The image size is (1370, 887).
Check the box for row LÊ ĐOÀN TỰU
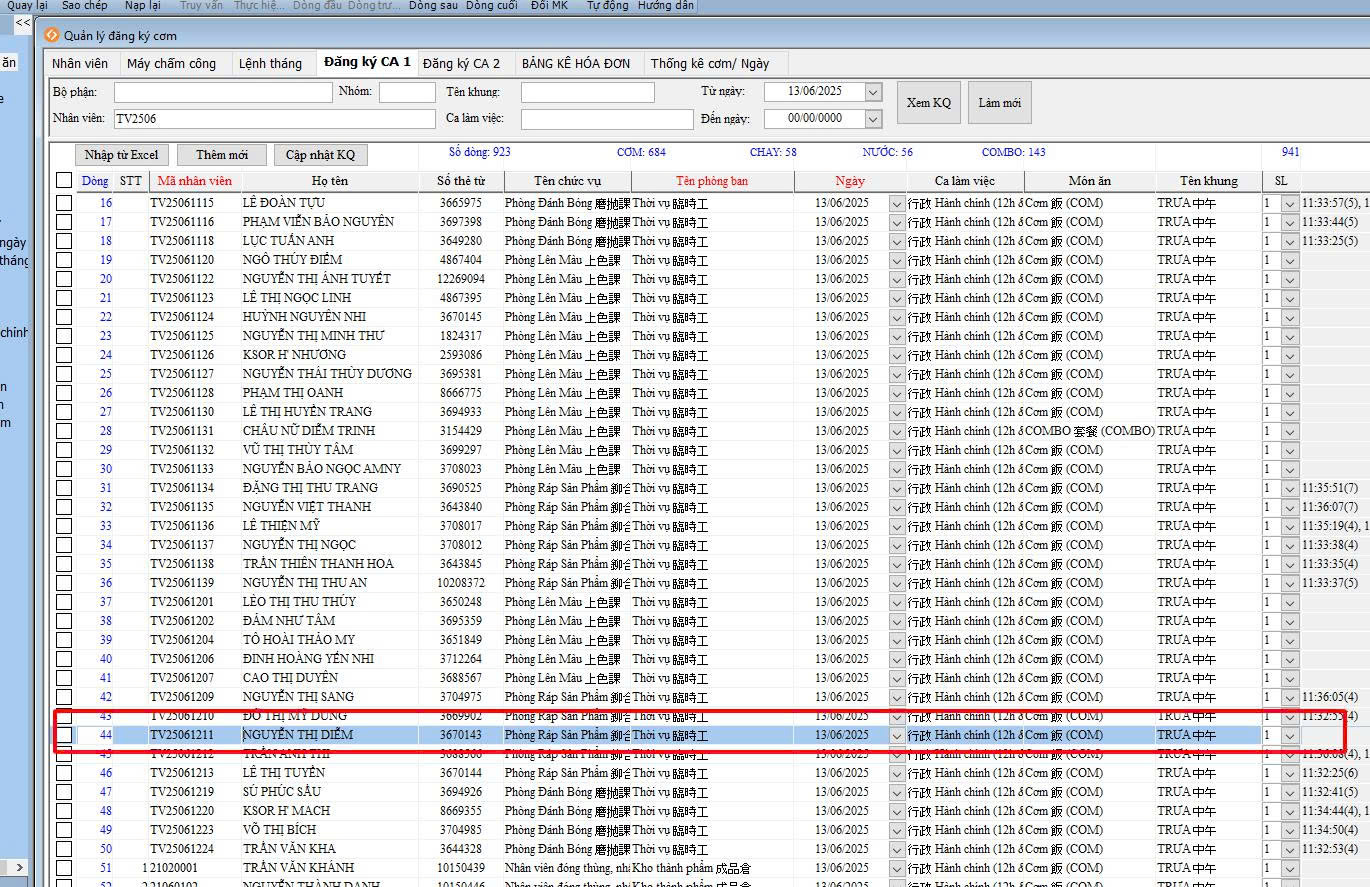point(64,203)
